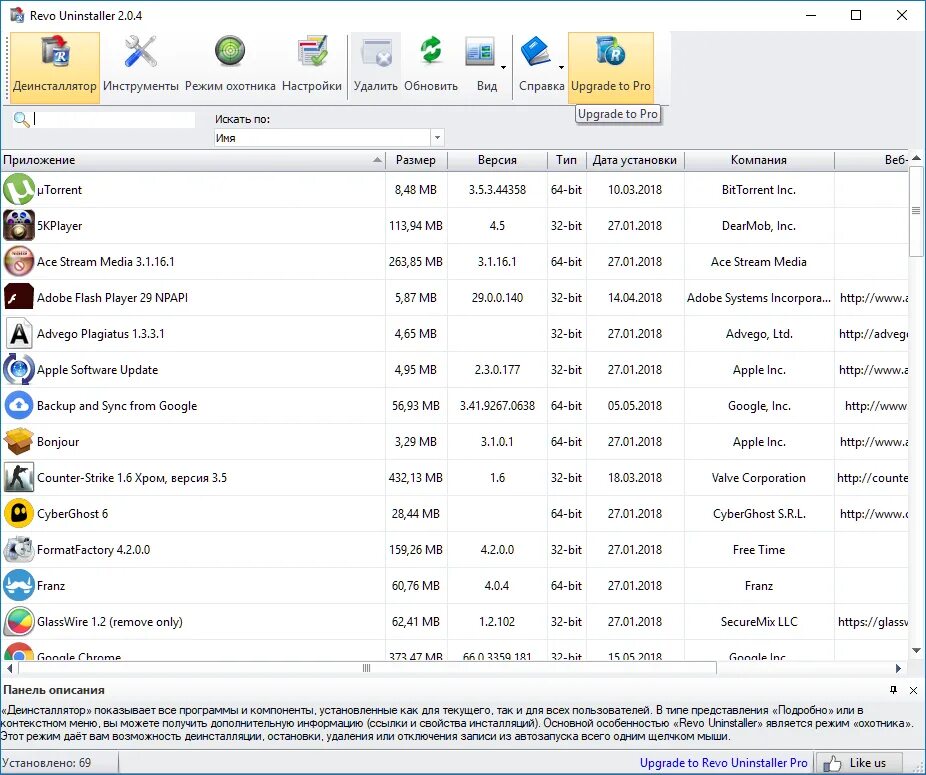Select the CyberGhost 6 ghost icon
926x775 pixels.
18,514
